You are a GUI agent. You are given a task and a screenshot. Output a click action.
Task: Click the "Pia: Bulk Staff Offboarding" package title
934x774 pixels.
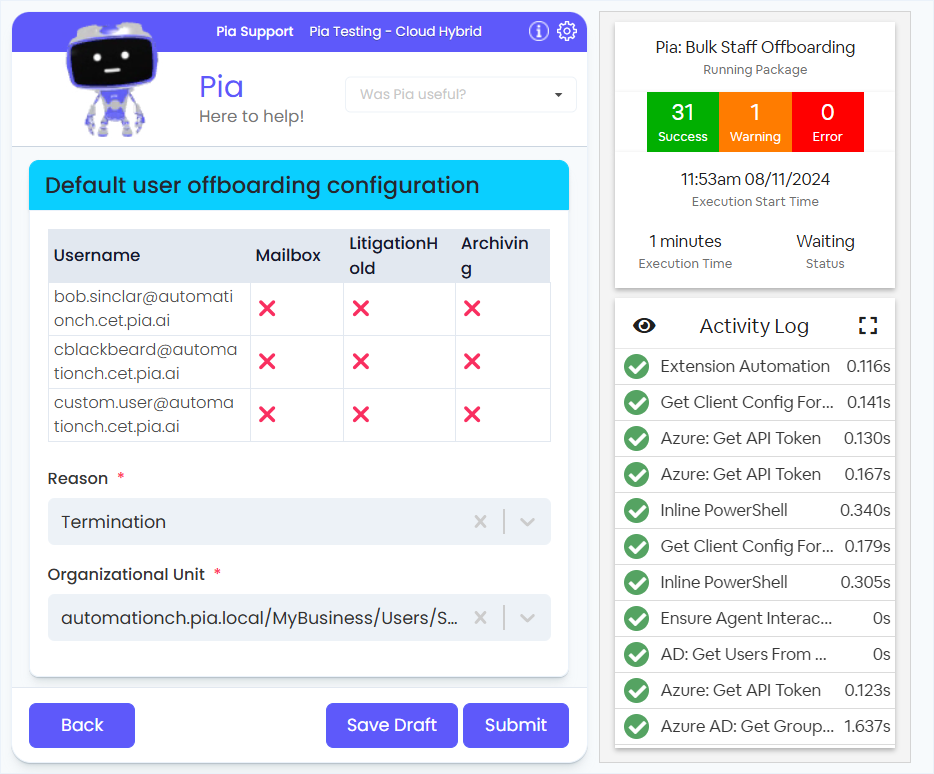click(x=755, y=47)
